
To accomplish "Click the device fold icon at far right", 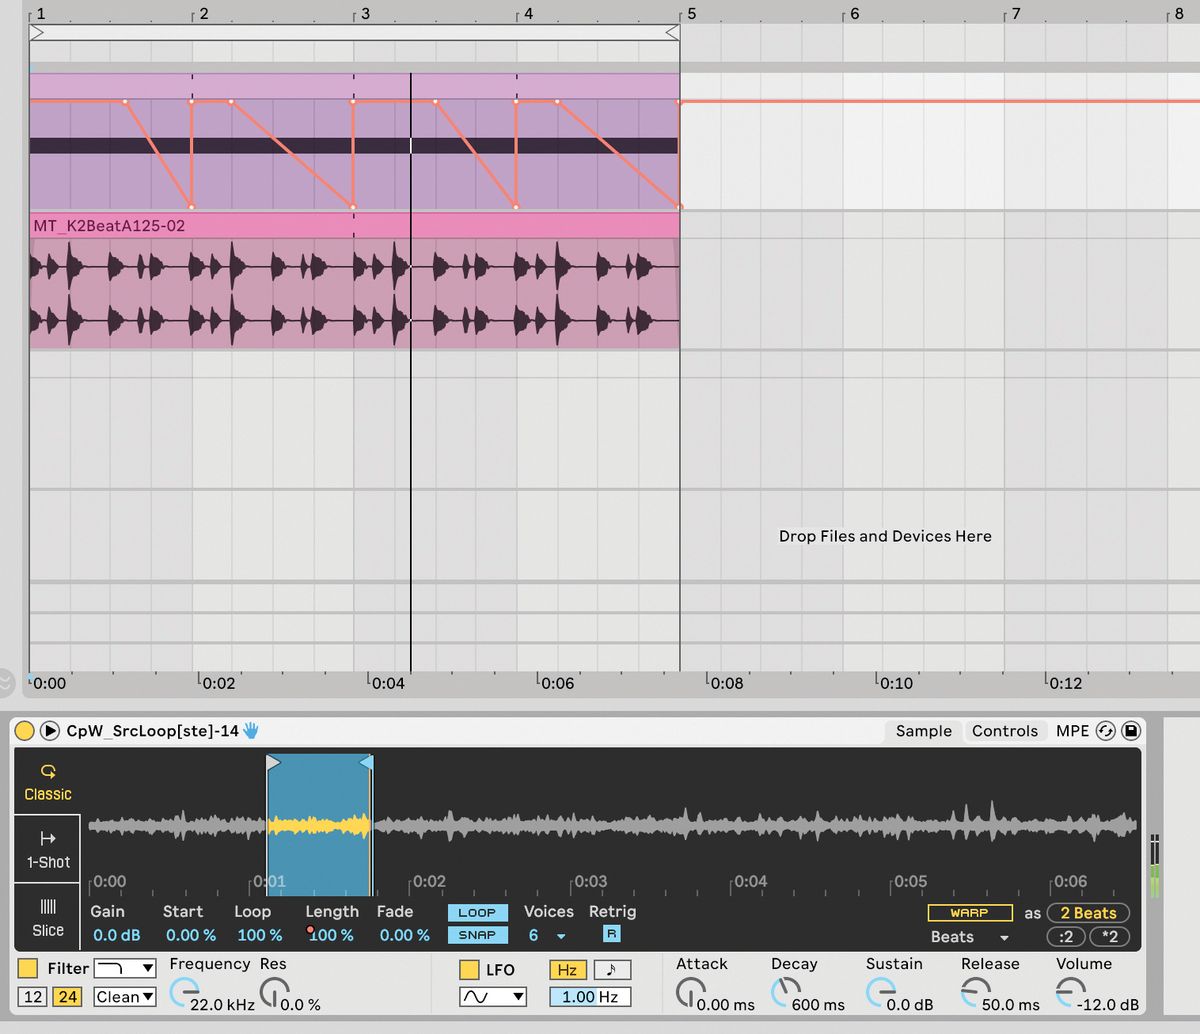I will 1131,731.
